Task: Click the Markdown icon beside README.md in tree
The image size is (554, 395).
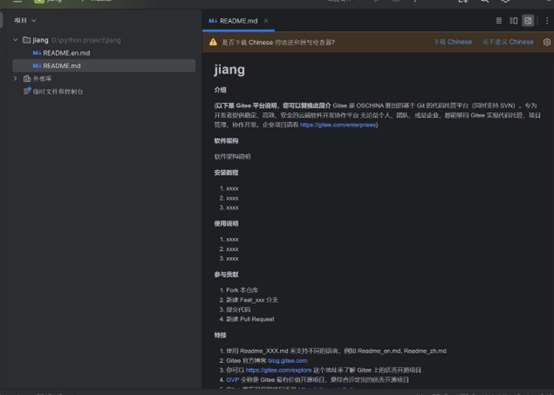Action: [37, 66]
